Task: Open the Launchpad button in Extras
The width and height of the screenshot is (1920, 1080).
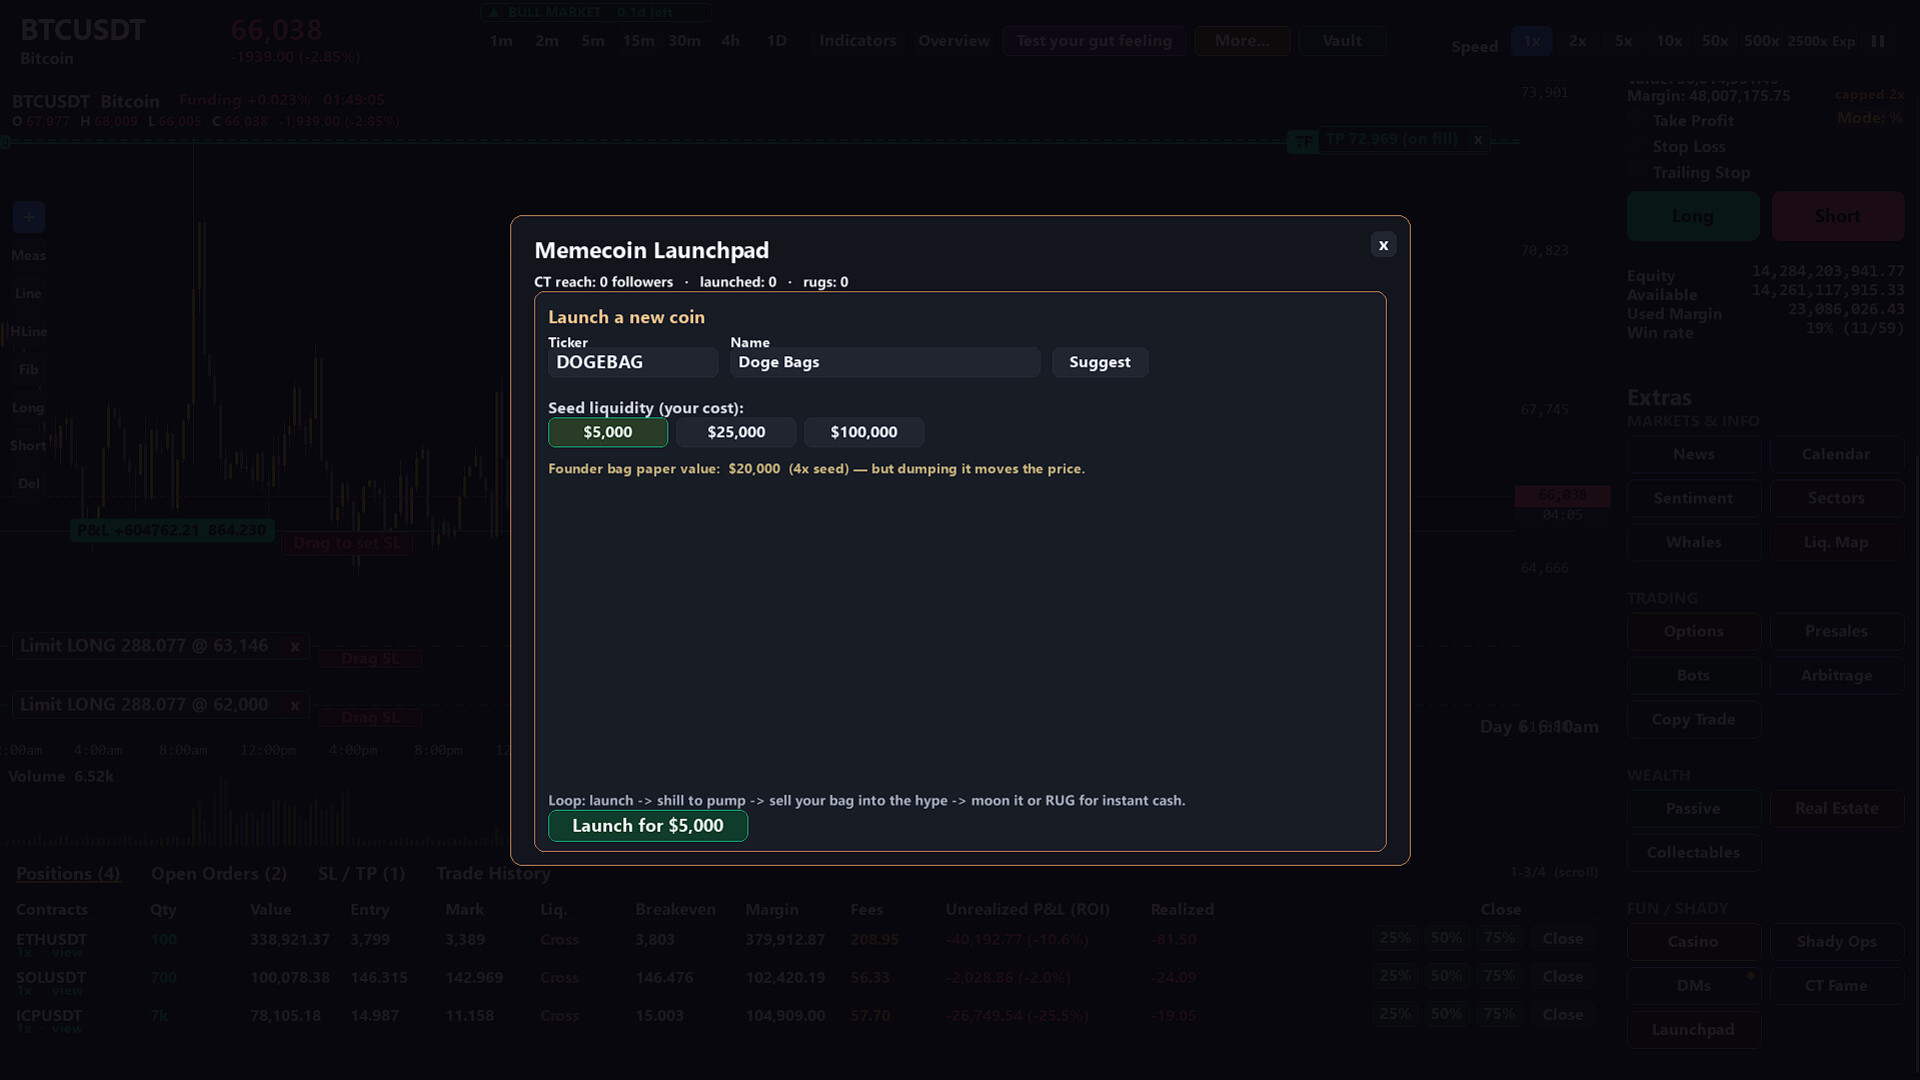Action: pyautogui.click(x=1694, y=1030)
